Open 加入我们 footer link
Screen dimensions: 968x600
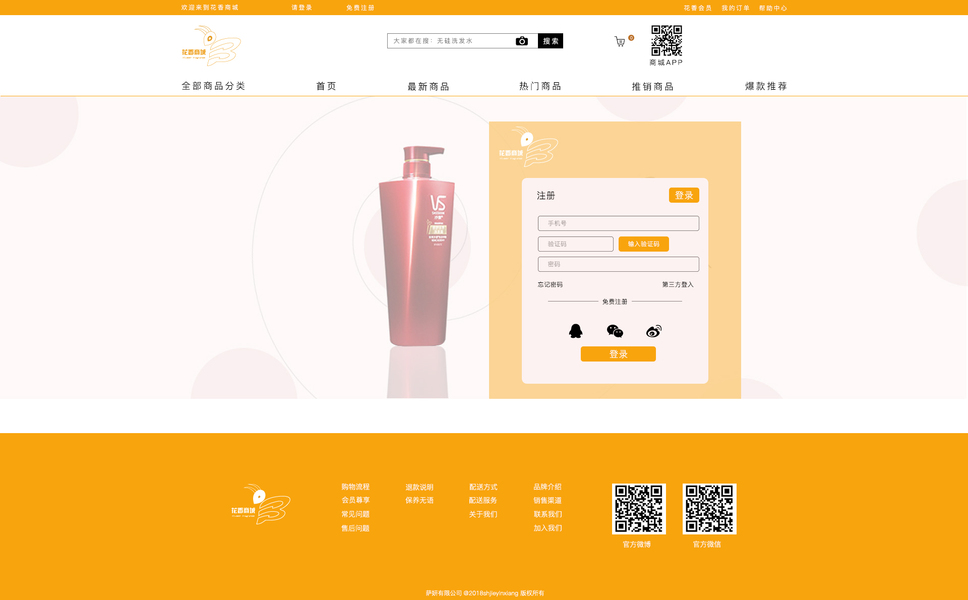pyautogui.click(x=548, y=528)
